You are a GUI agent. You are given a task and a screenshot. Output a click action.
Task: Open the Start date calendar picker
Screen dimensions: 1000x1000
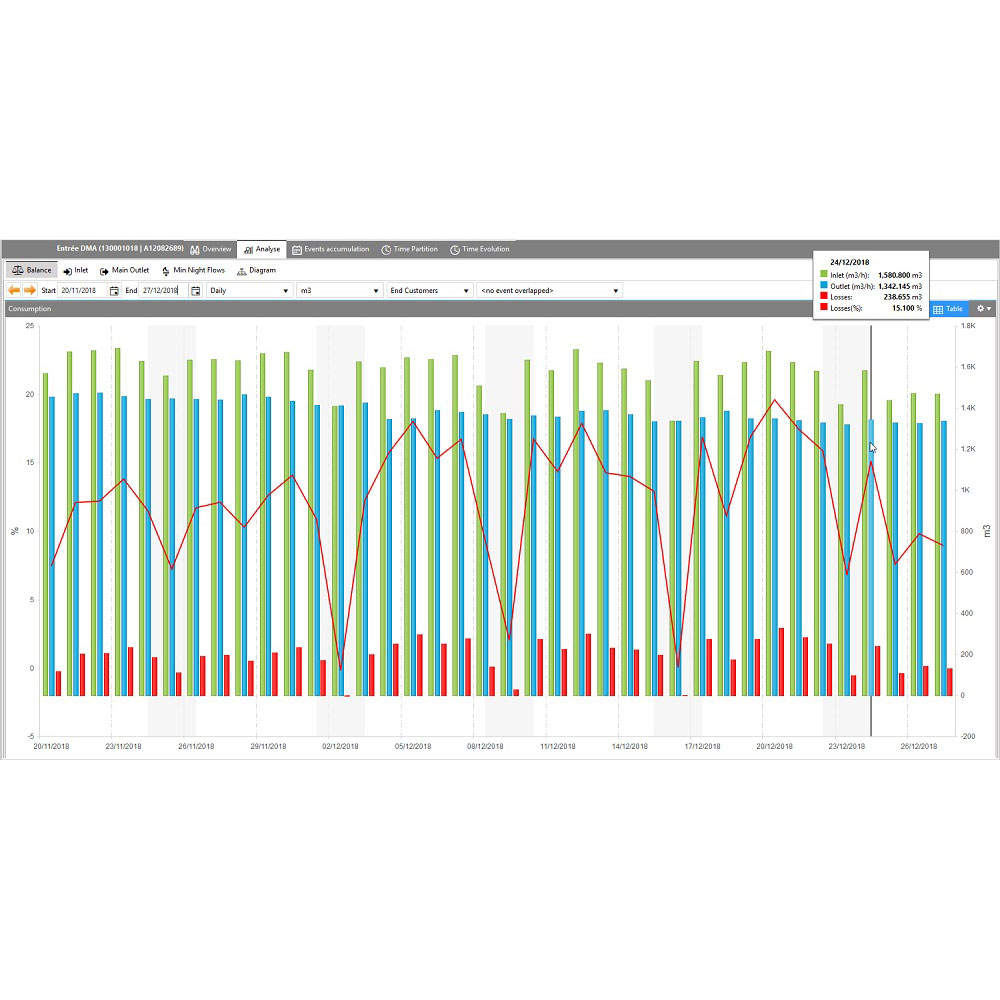112,290
